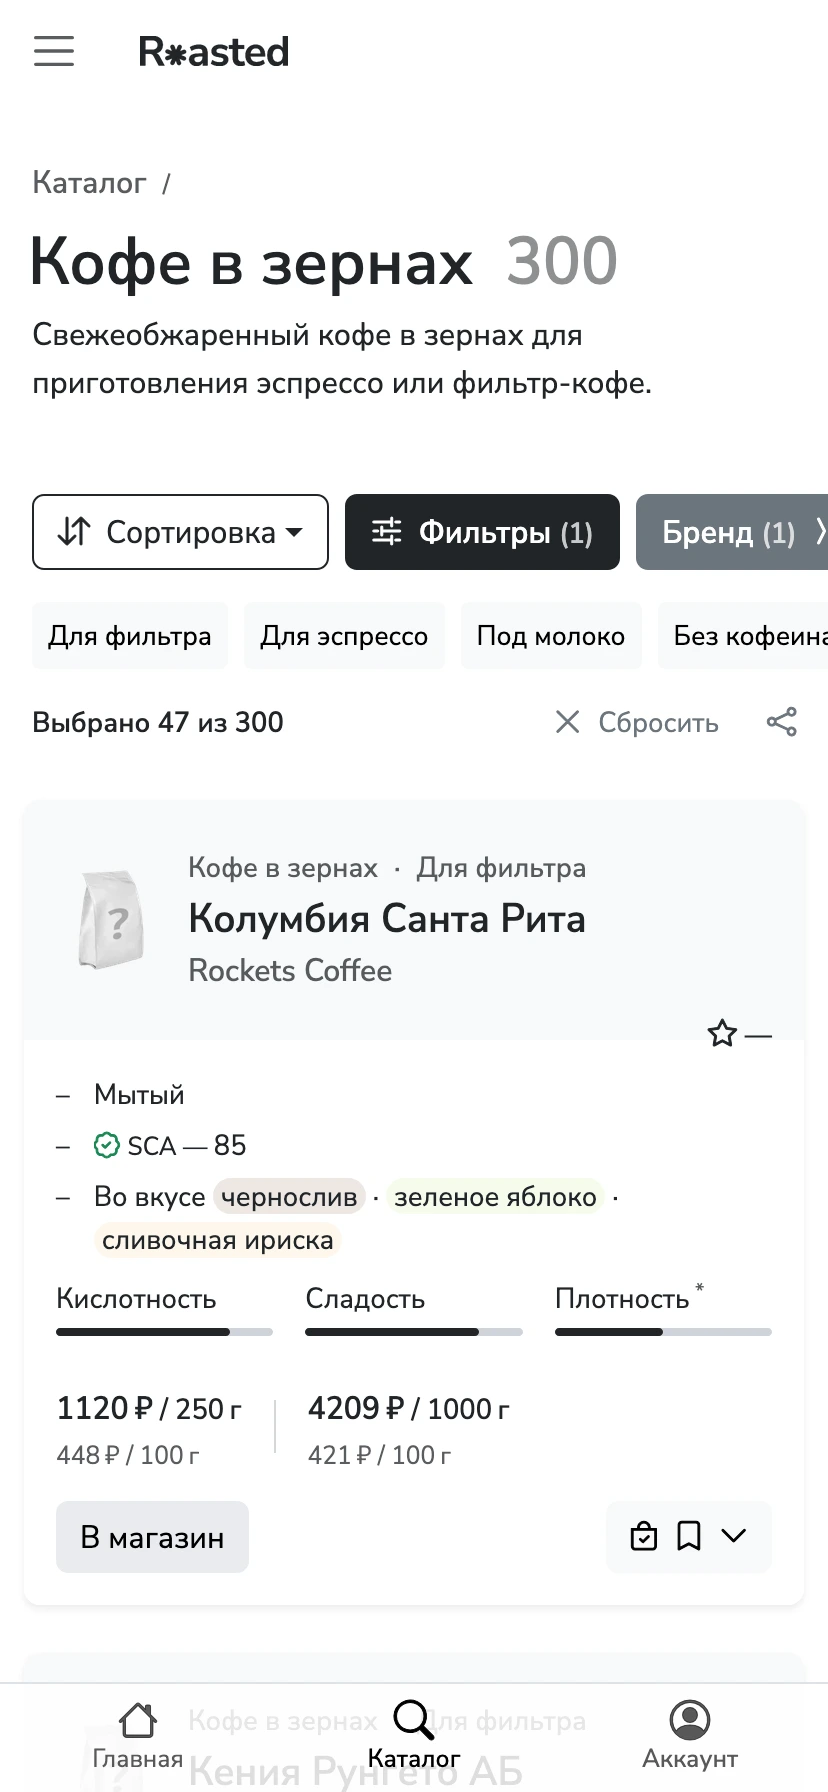Image resolution: width=828 pixels, height=1792 pixels.
Task: Click the Кислотность level bar
Action: 164,1332
